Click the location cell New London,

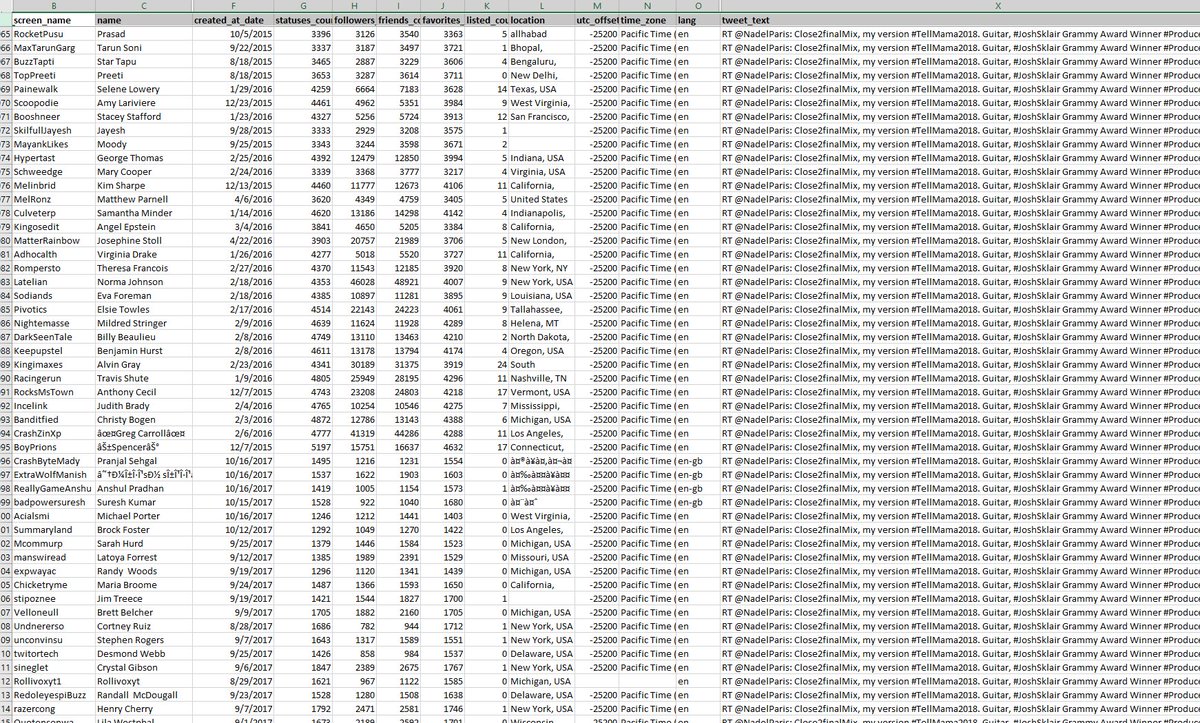coord(541,241)
